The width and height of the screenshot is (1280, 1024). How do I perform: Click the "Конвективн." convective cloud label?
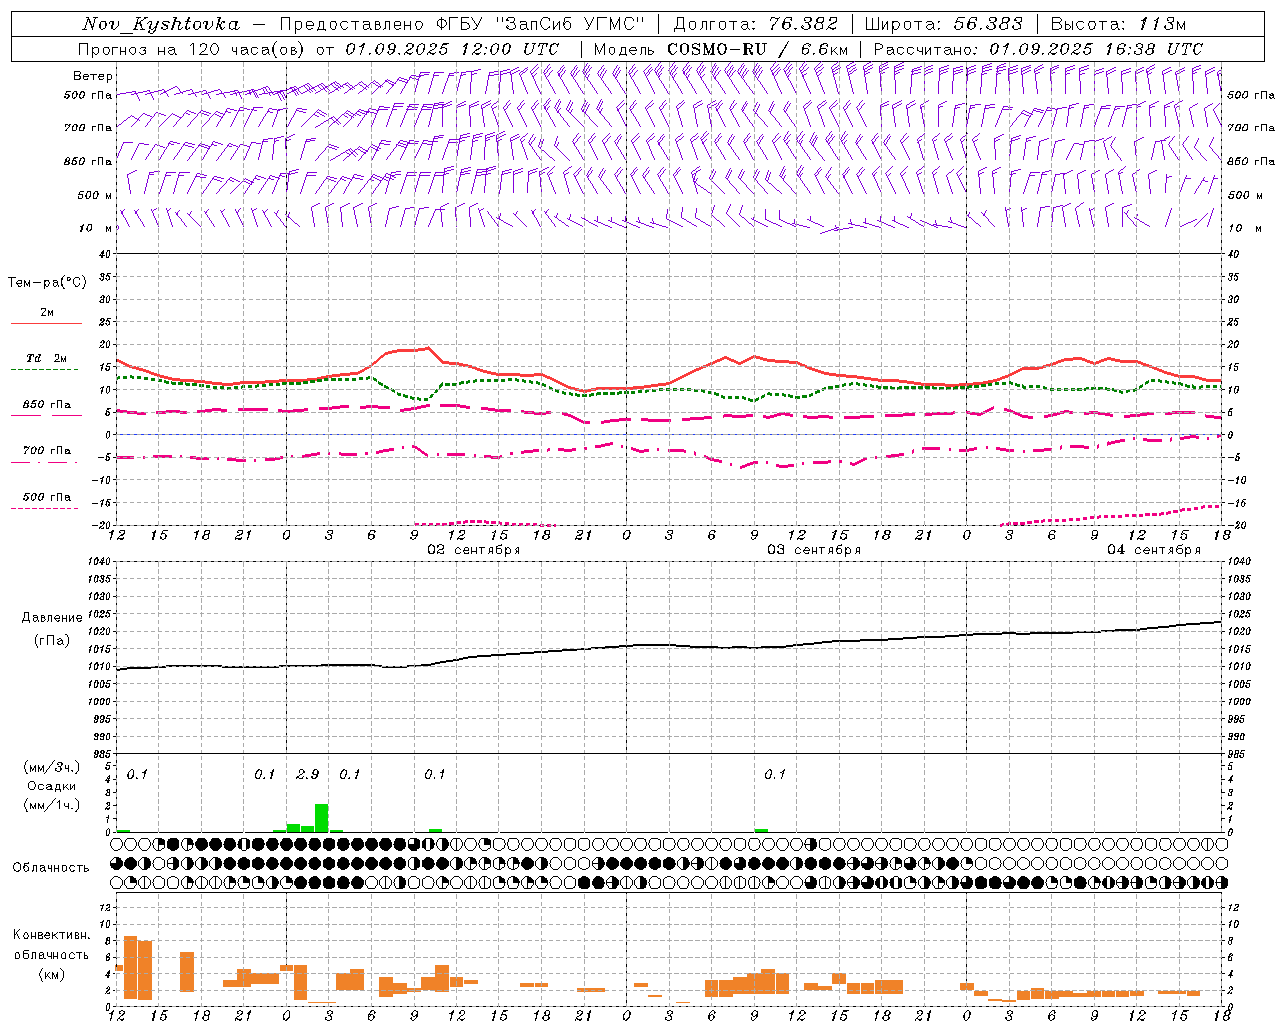52,935
